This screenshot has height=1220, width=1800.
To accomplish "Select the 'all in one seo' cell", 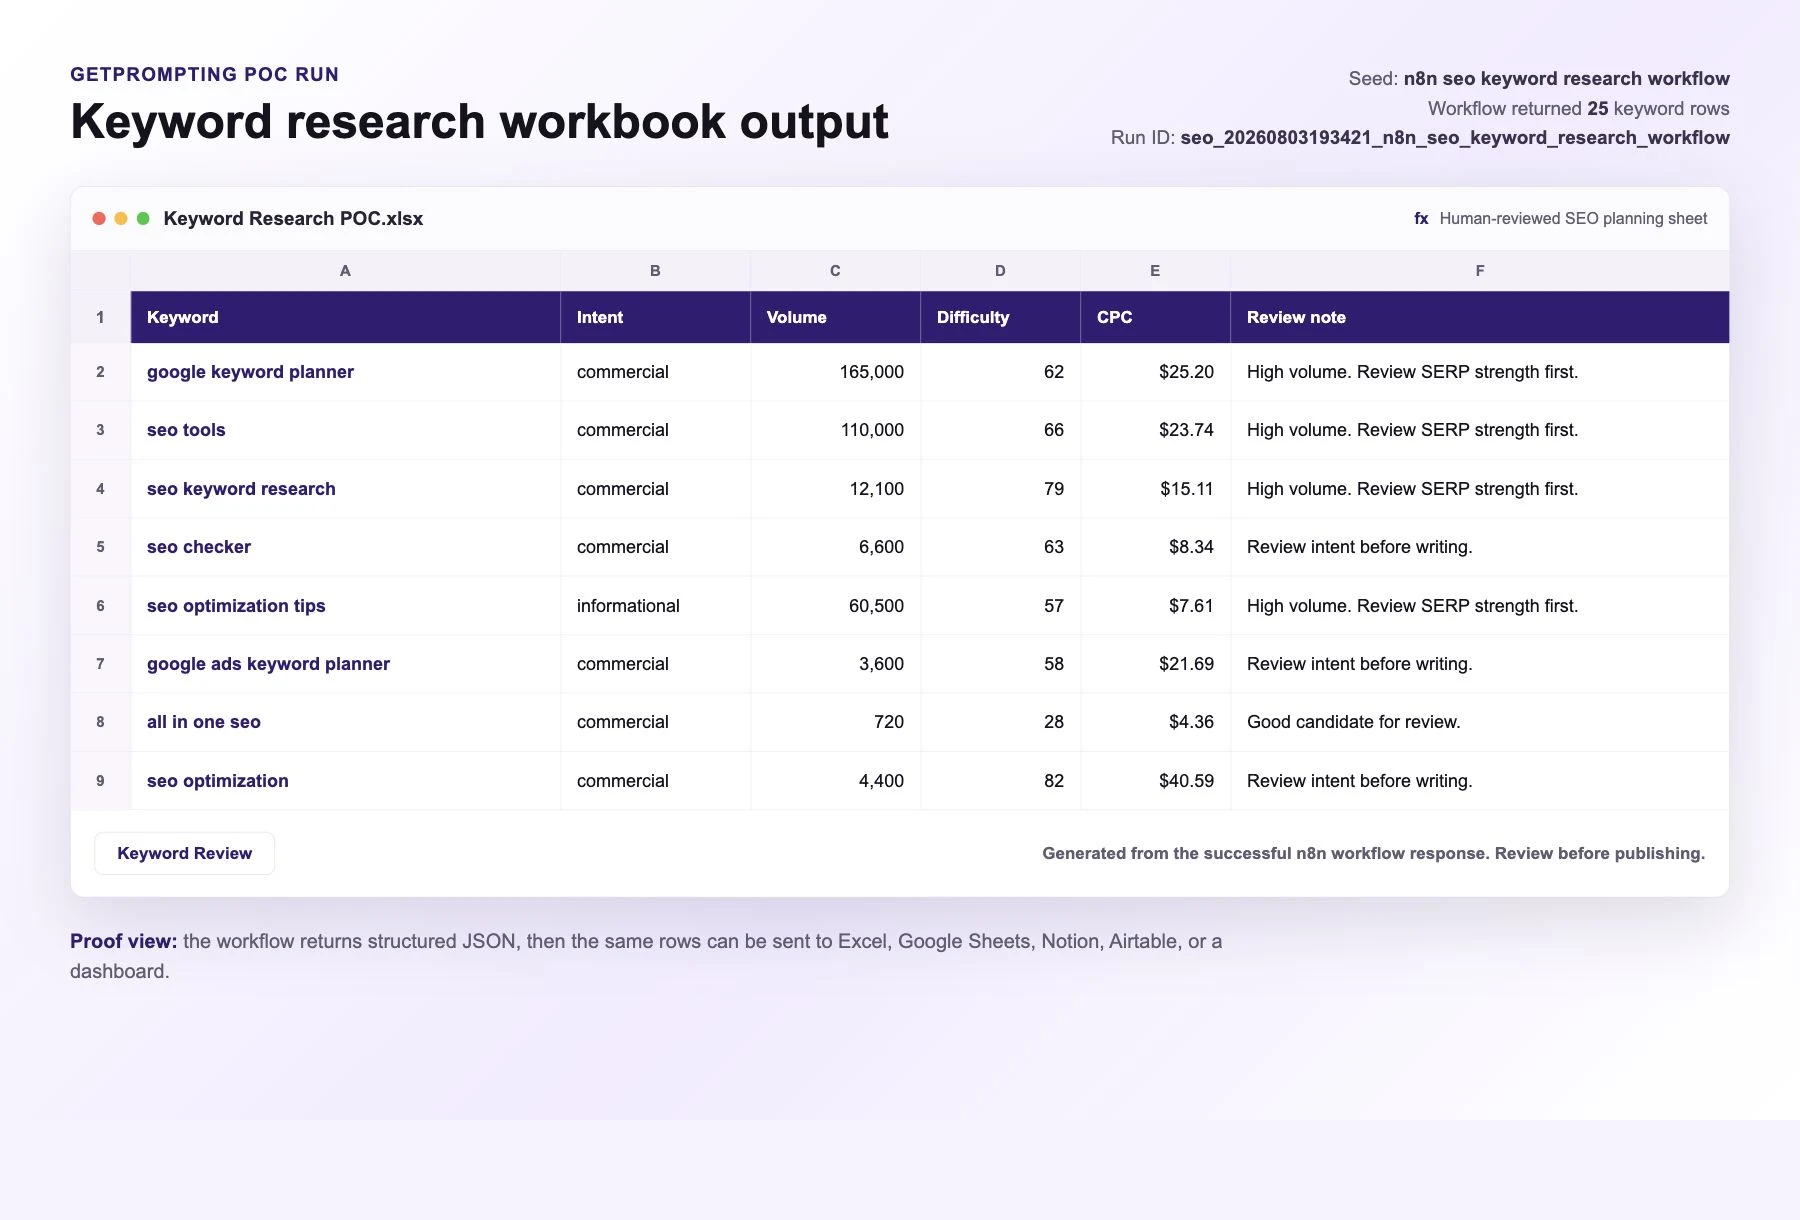I will [345, 722].
